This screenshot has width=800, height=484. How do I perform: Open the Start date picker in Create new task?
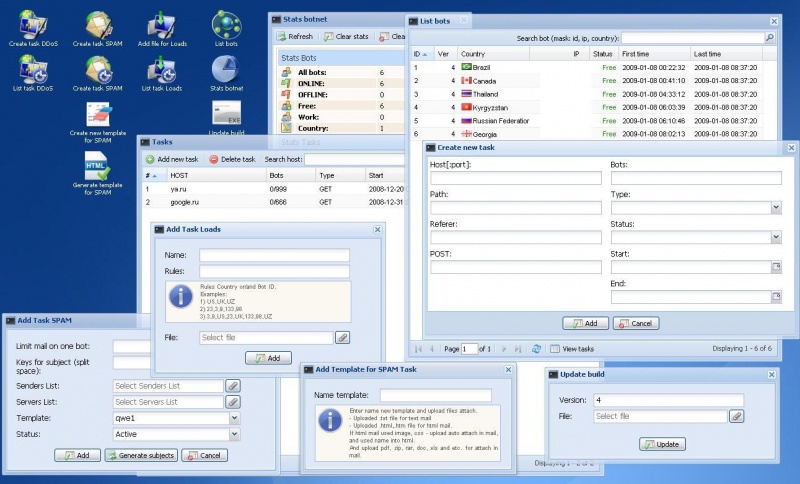point(775,267)
